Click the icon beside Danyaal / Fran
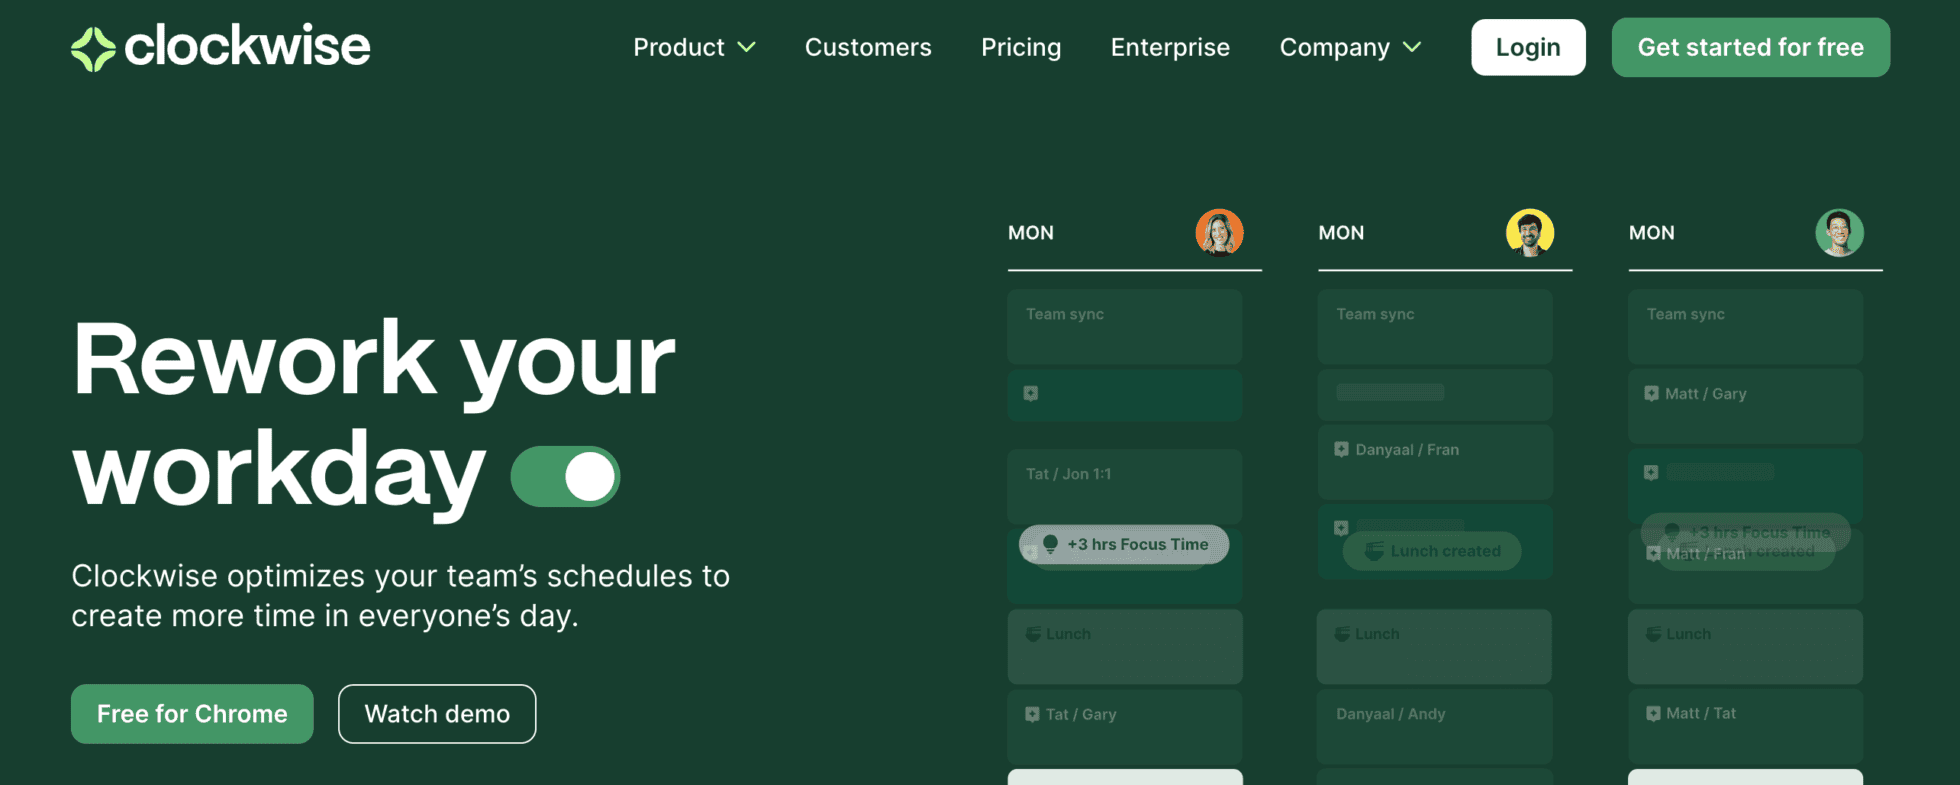Screen dimensions: 1960x785 coord(1341,450)
